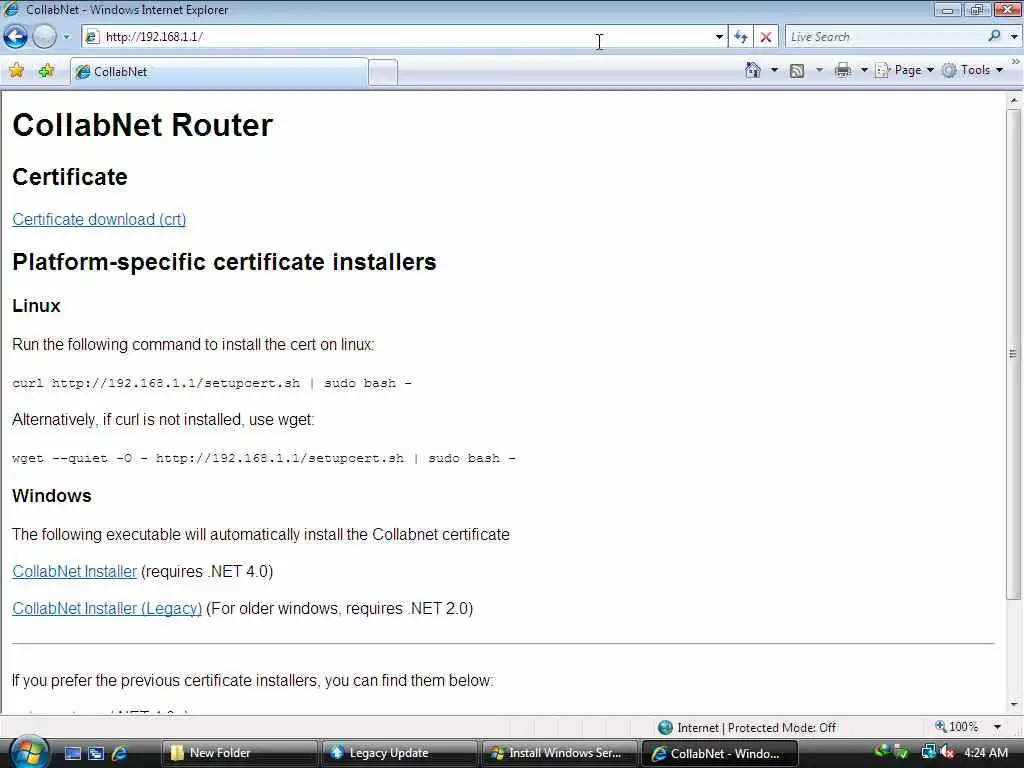The height and width of the screenshot is (768, 1024).
Task: Click the page scrollbar up arrow
Action: (1014, 100)
